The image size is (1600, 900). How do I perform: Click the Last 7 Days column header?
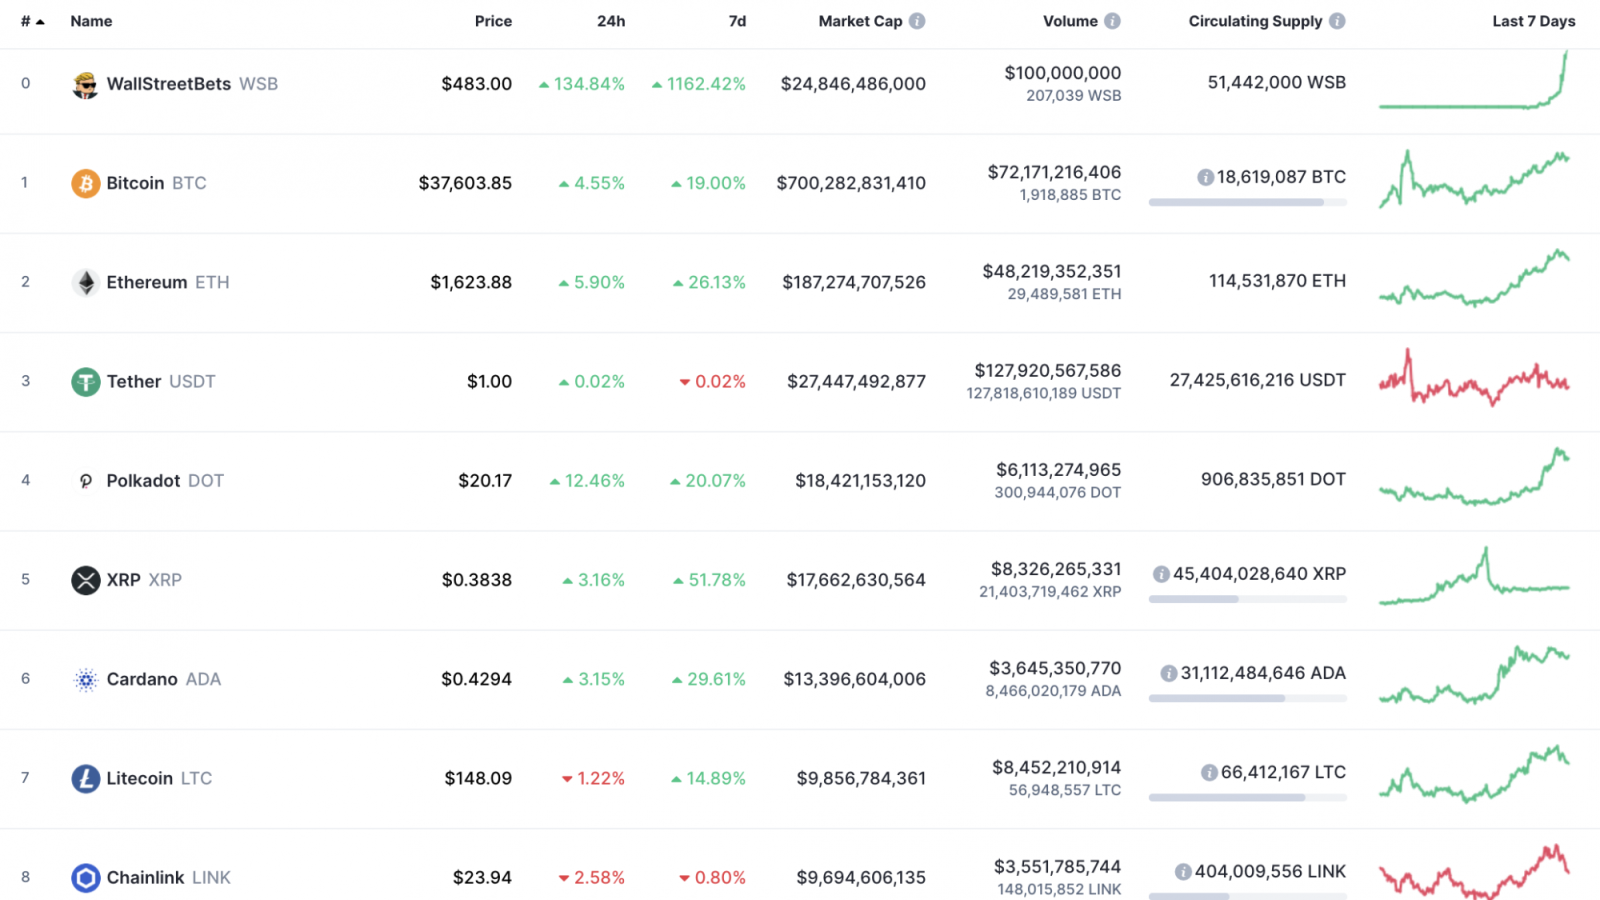(1533, 21)
